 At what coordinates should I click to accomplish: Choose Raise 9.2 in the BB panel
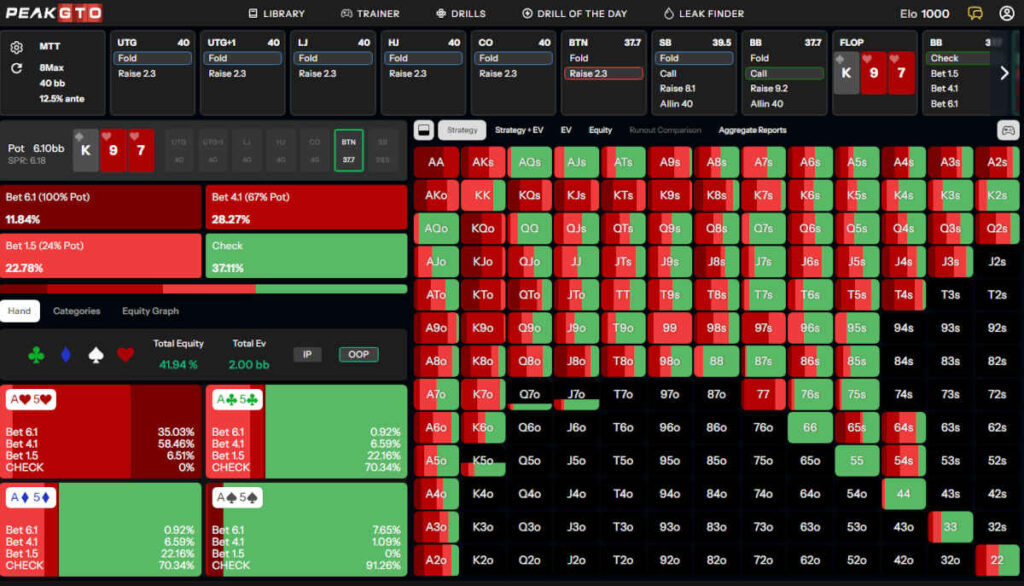coord(767,88)
